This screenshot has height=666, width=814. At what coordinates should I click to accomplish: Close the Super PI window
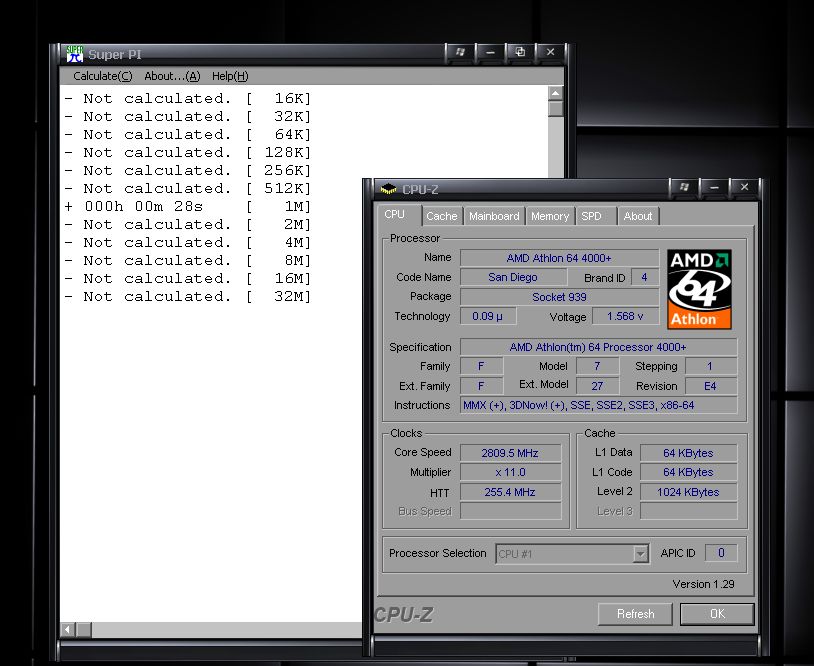click(x=550, y=52)
